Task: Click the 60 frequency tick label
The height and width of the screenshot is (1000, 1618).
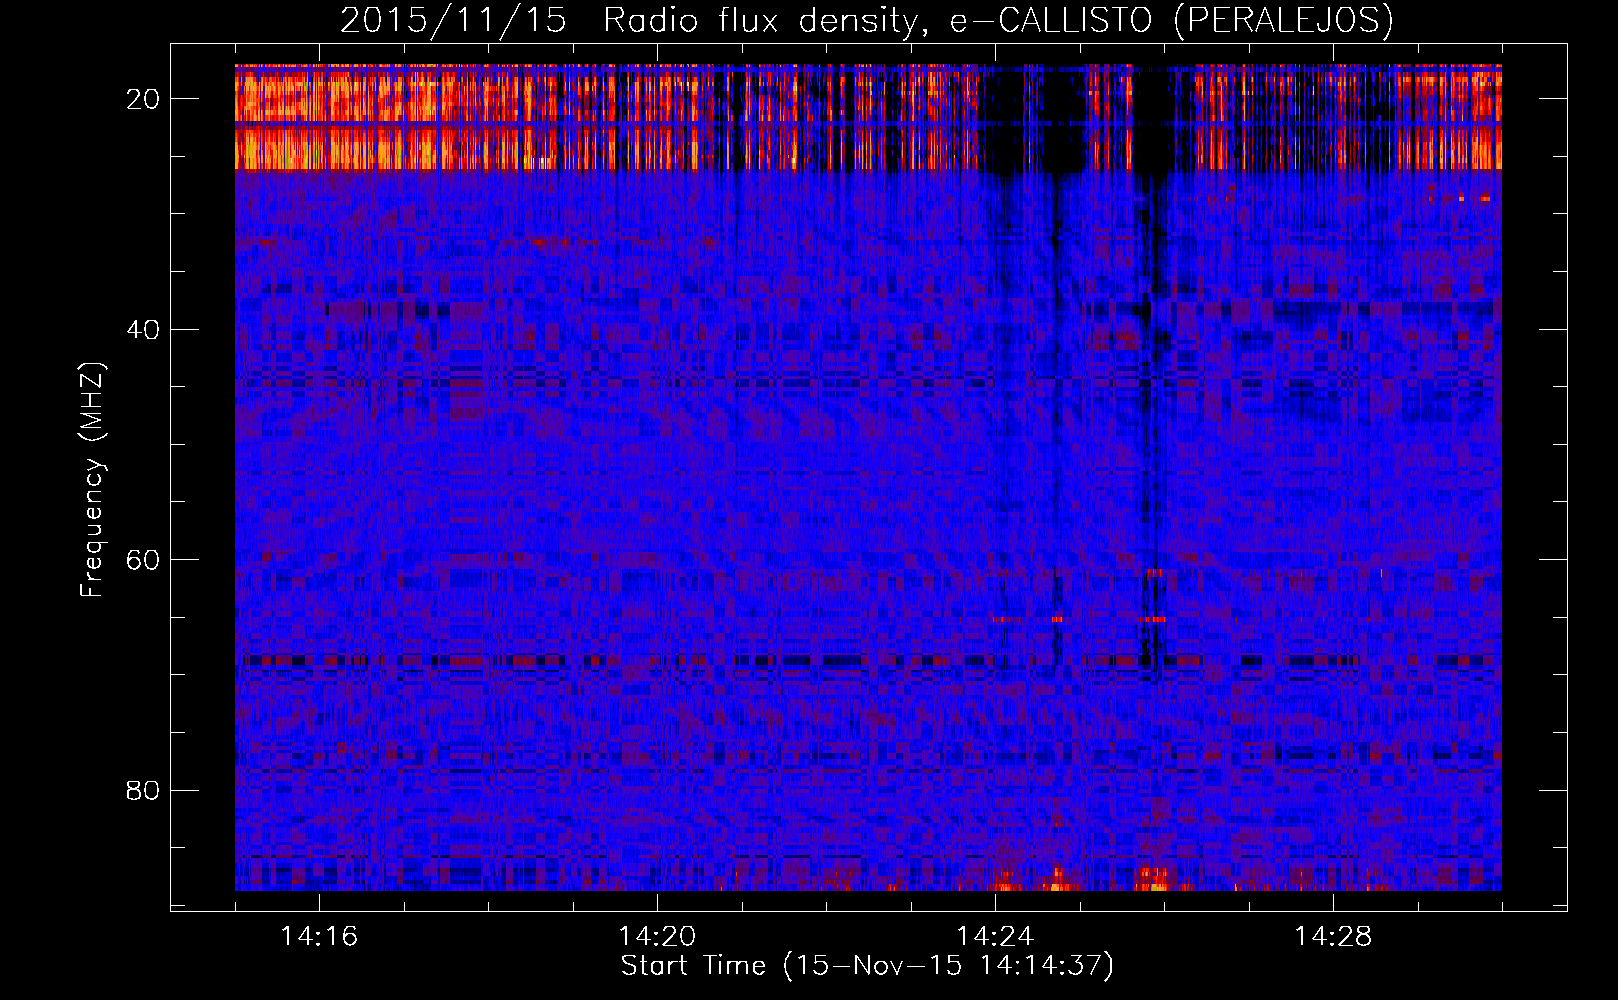Action: [143, 560]
